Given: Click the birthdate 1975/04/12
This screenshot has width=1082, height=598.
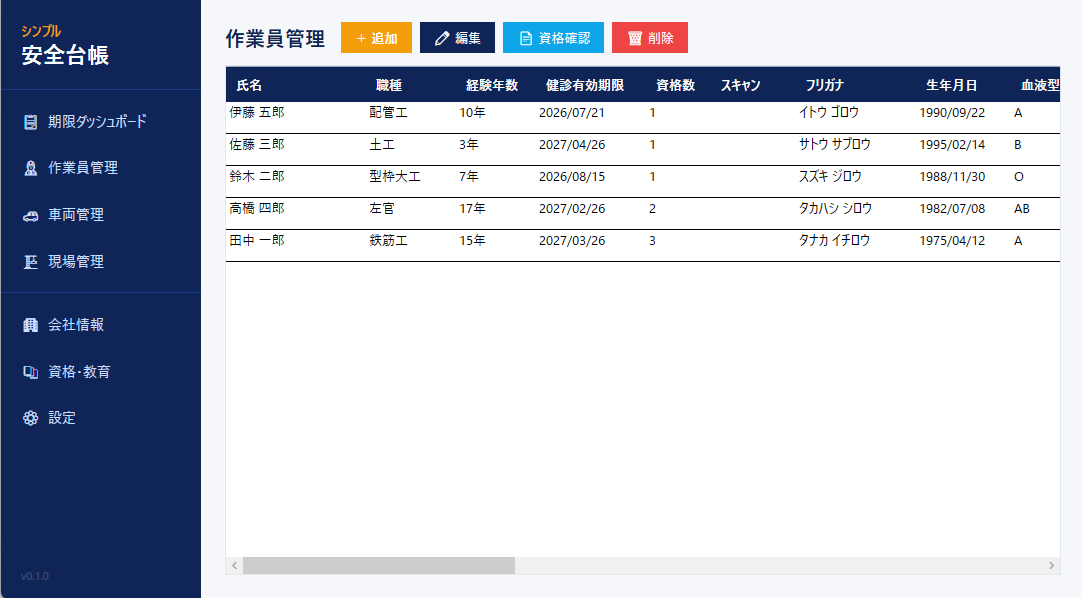Looking at the screenshot, I should pyautogui.click(x=952, y=241).
